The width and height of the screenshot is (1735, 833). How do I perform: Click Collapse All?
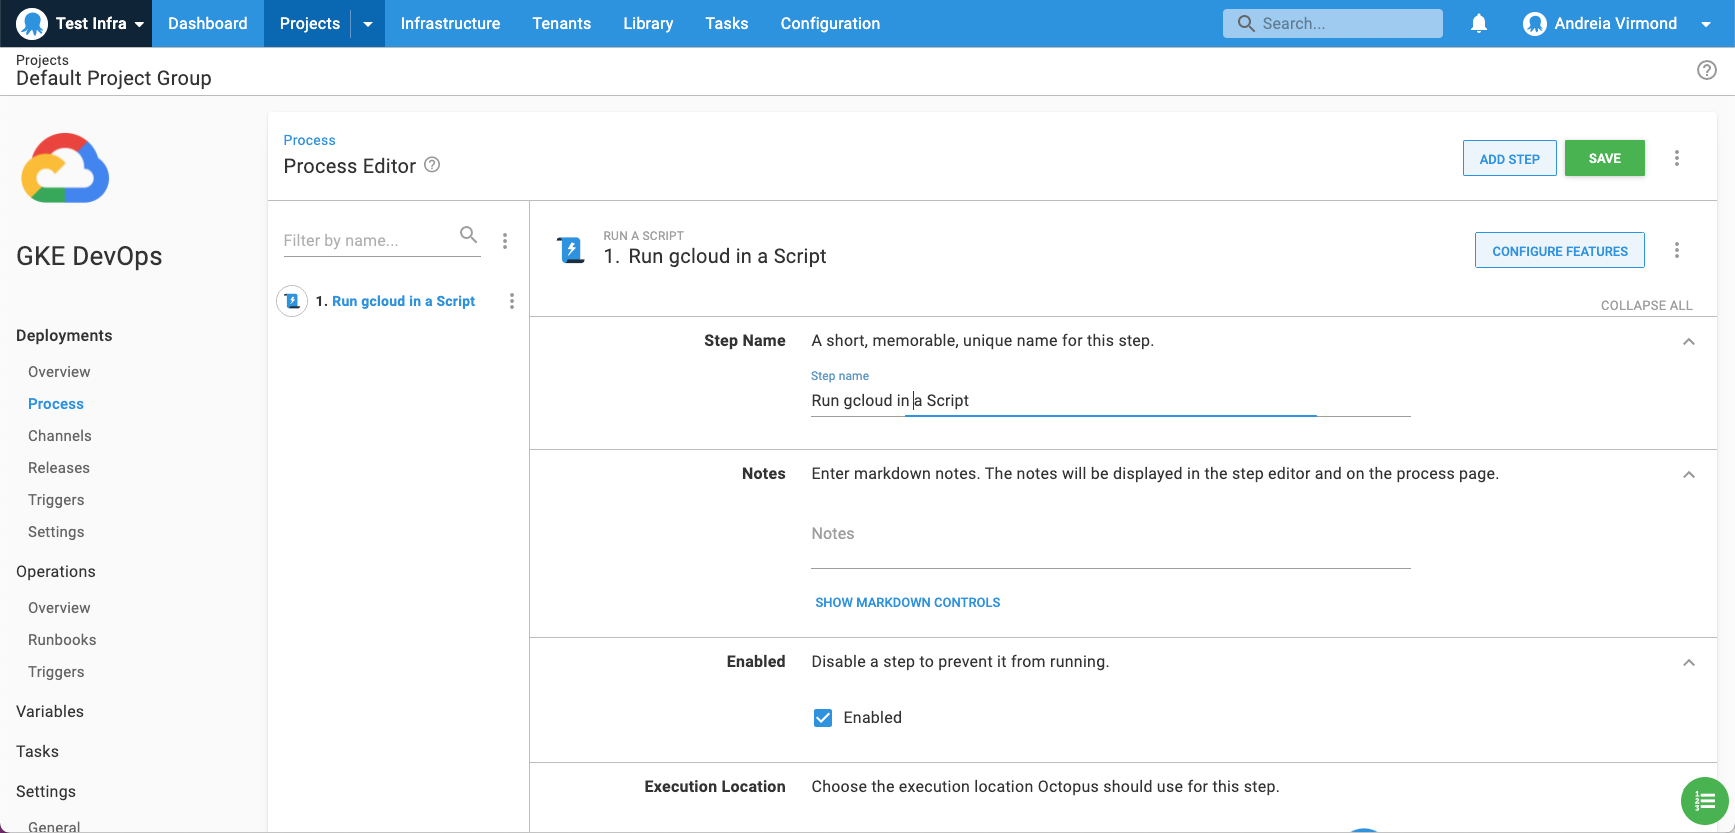point(1647,305)
